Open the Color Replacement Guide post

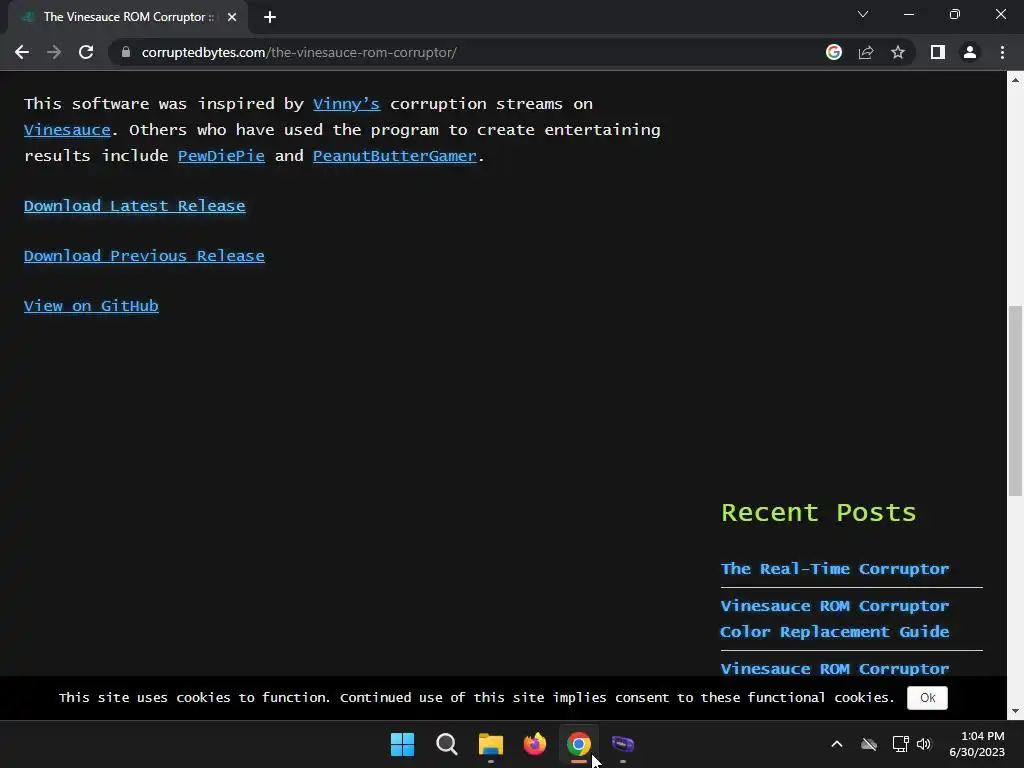835,618
